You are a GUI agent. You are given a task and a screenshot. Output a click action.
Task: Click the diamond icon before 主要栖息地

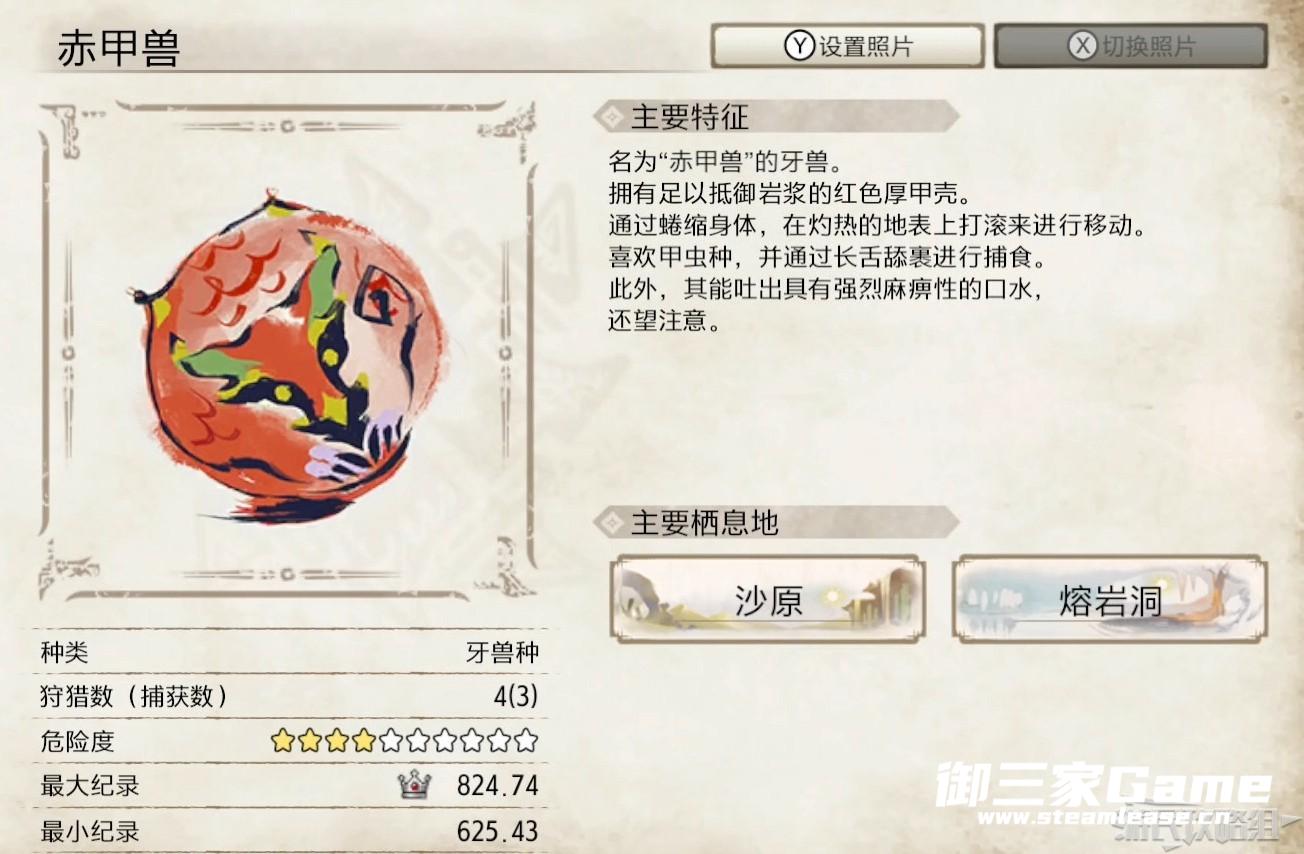click(x=607, y=522)
